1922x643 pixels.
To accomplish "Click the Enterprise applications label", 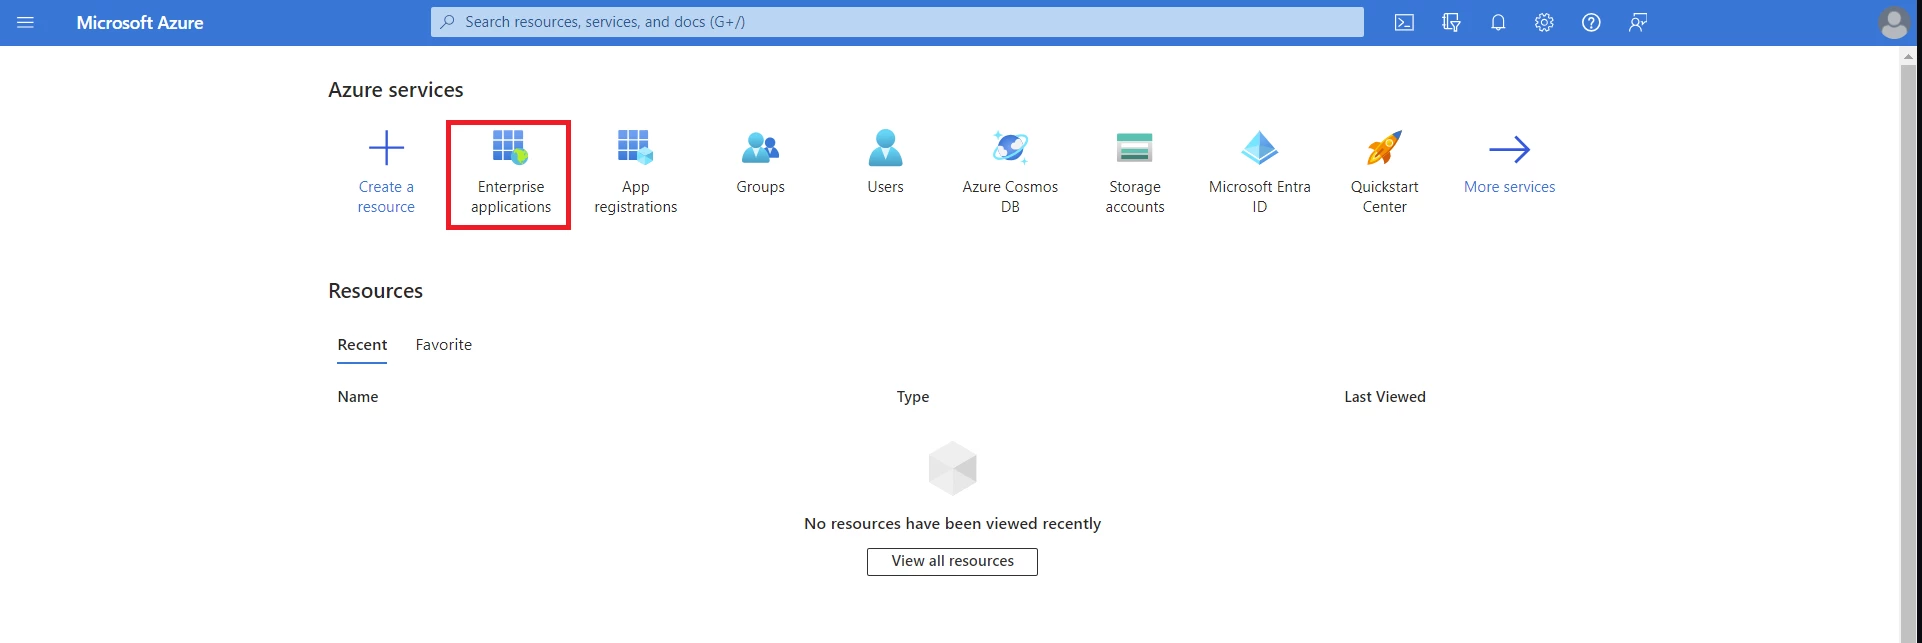I will tap(511, 197).
